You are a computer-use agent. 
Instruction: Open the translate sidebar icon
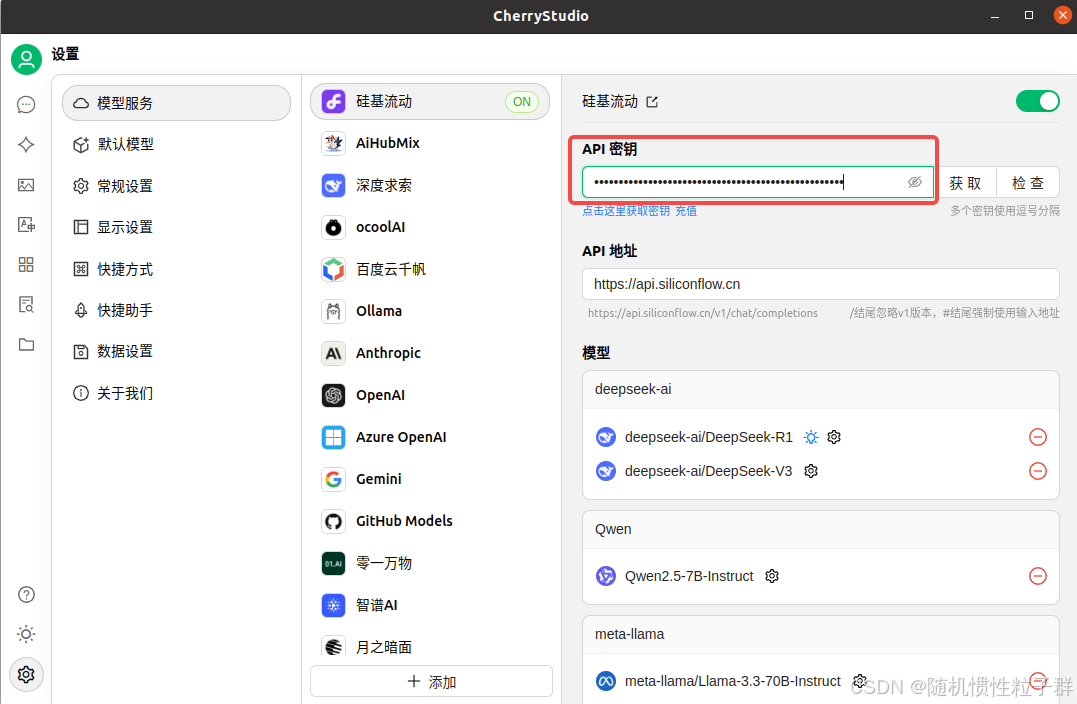[x=26, y=225]
